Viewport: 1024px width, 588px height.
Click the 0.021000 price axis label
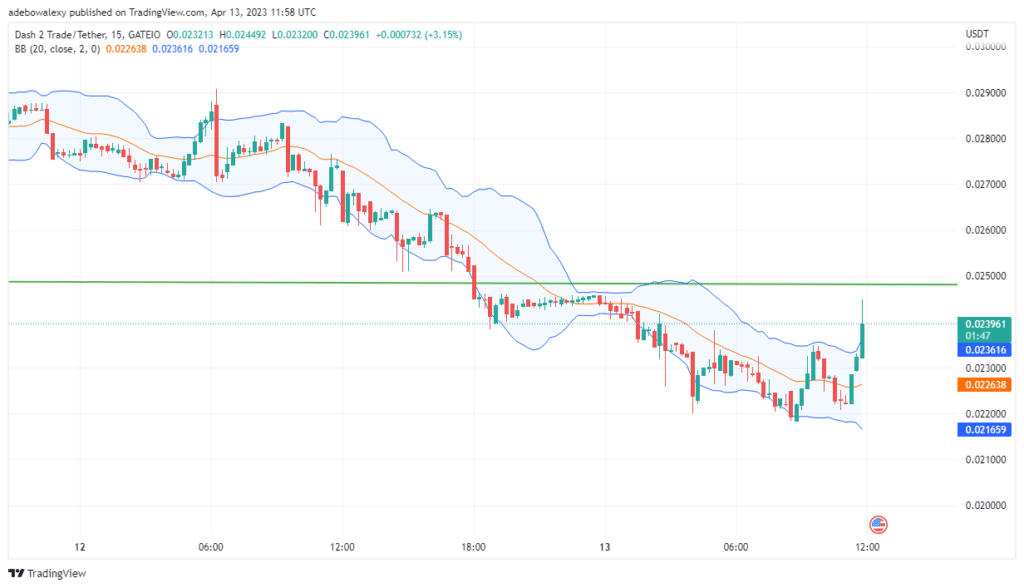click(985, 459)
